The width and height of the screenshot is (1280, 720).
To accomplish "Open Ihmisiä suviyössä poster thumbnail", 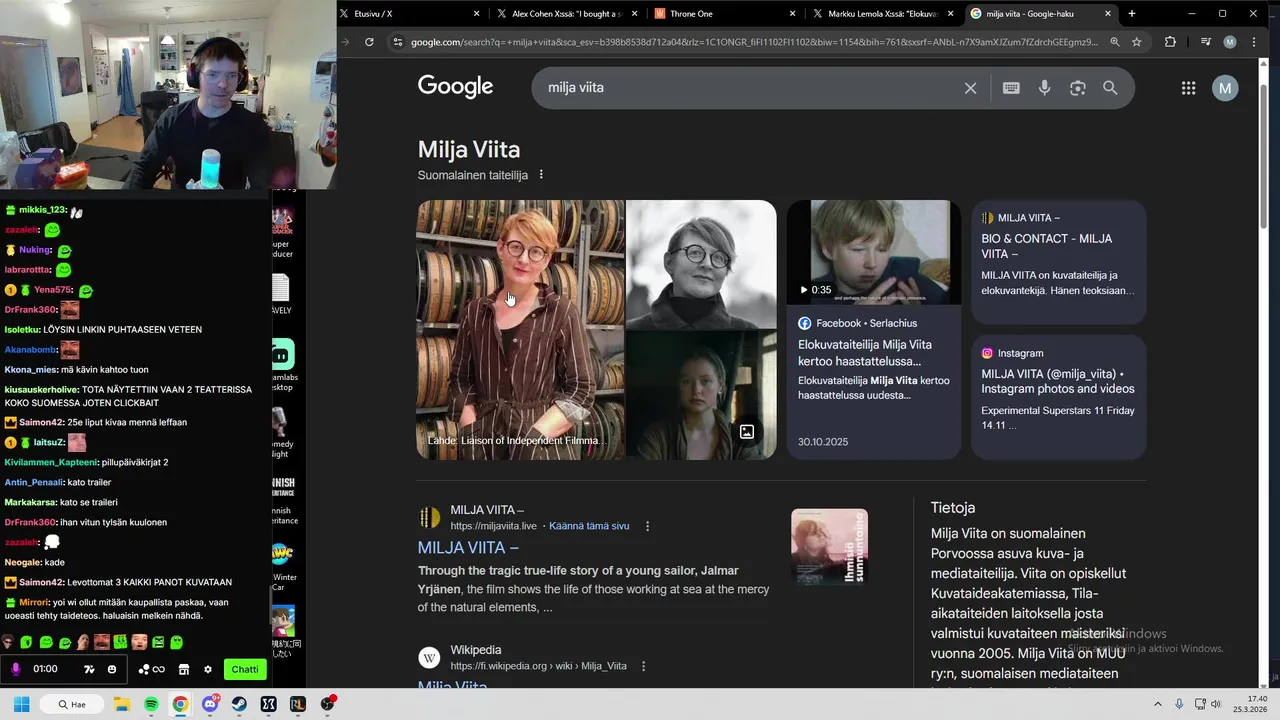I will pyautogui.click(x=829, y=547).
